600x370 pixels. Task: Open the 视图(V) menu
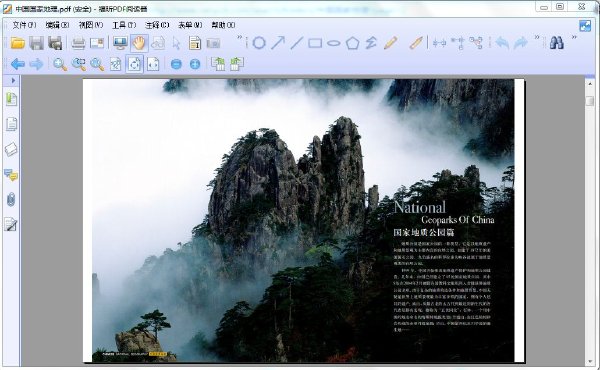click(x=91, y=25)
